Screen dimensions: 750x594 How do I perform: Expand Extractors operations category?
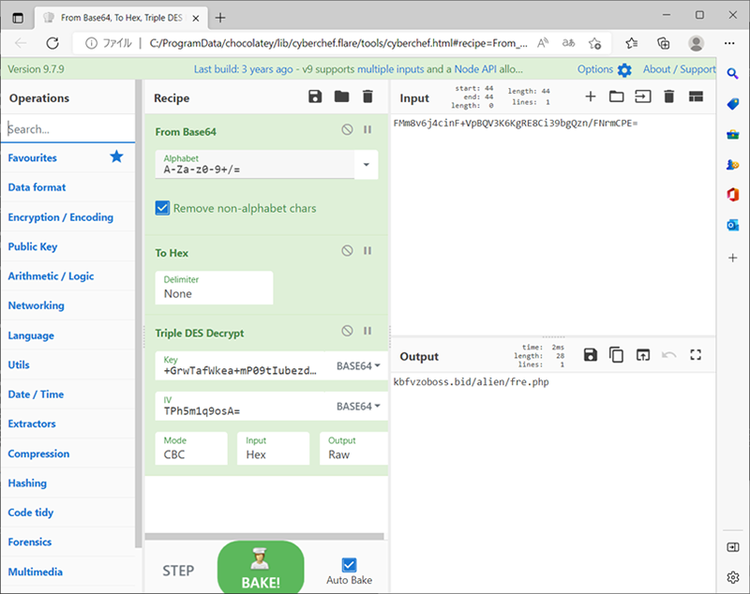(x=67, y=423)
